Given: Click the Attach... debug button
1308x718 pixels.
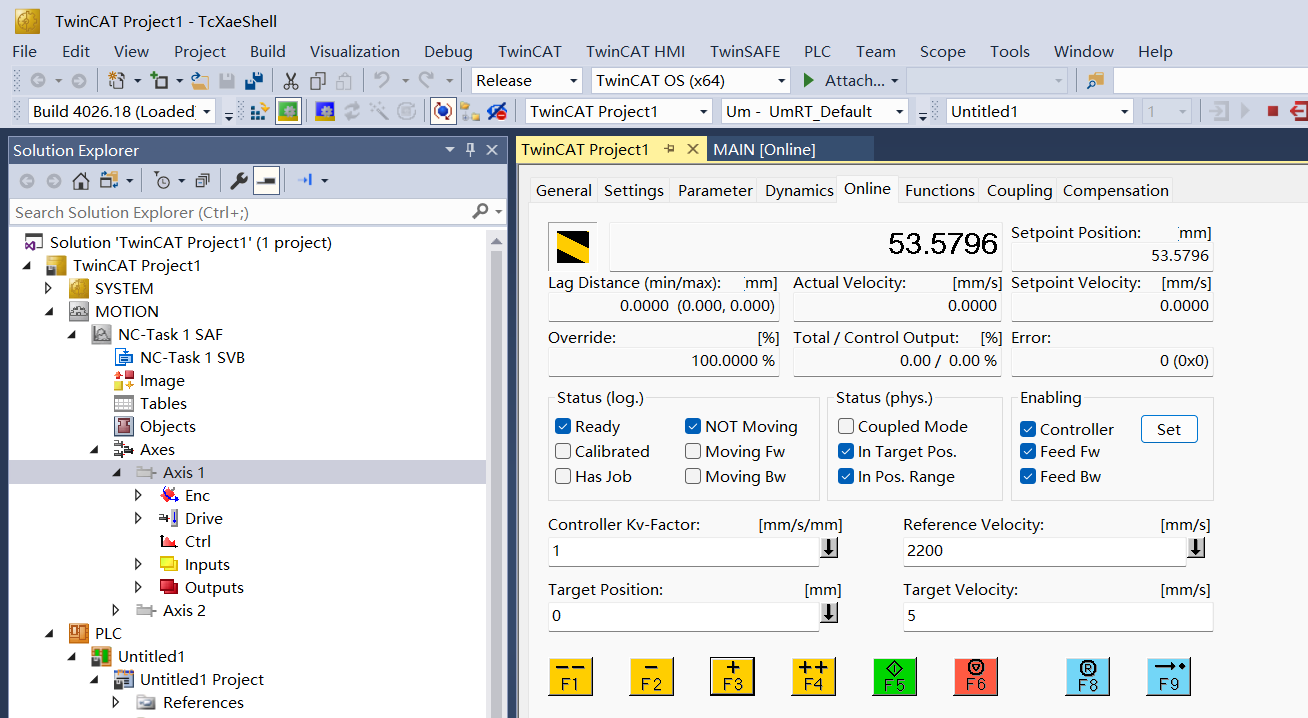Looking at the screenshot, I should pos(845,81).
